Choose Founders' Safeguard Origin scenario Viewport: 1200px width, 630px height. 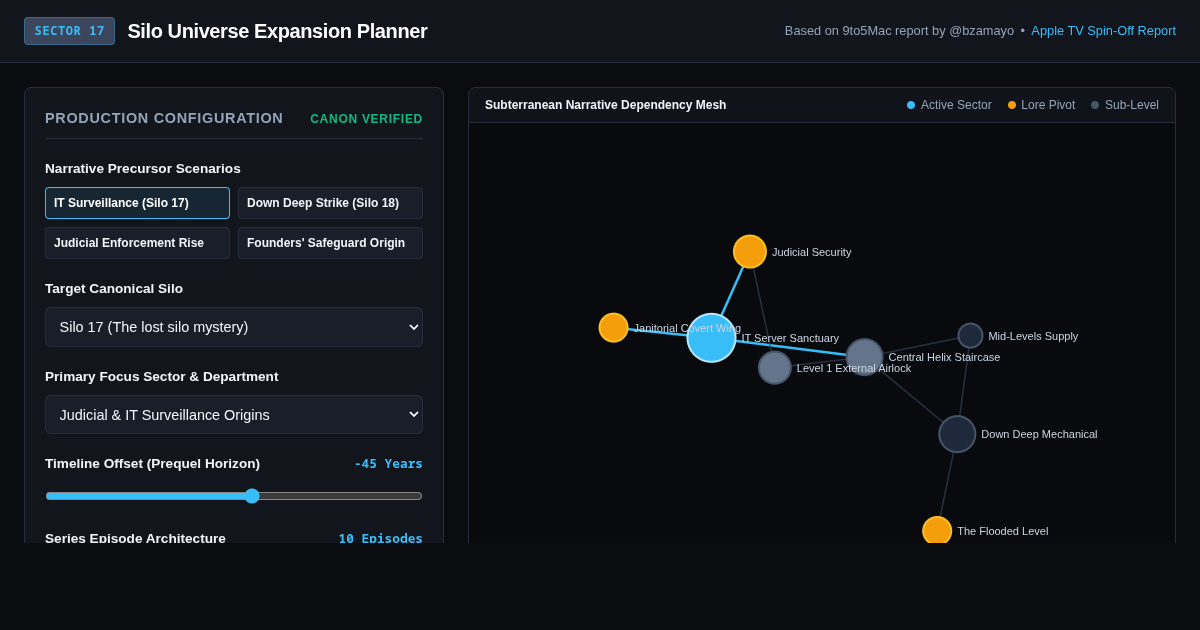330,243
